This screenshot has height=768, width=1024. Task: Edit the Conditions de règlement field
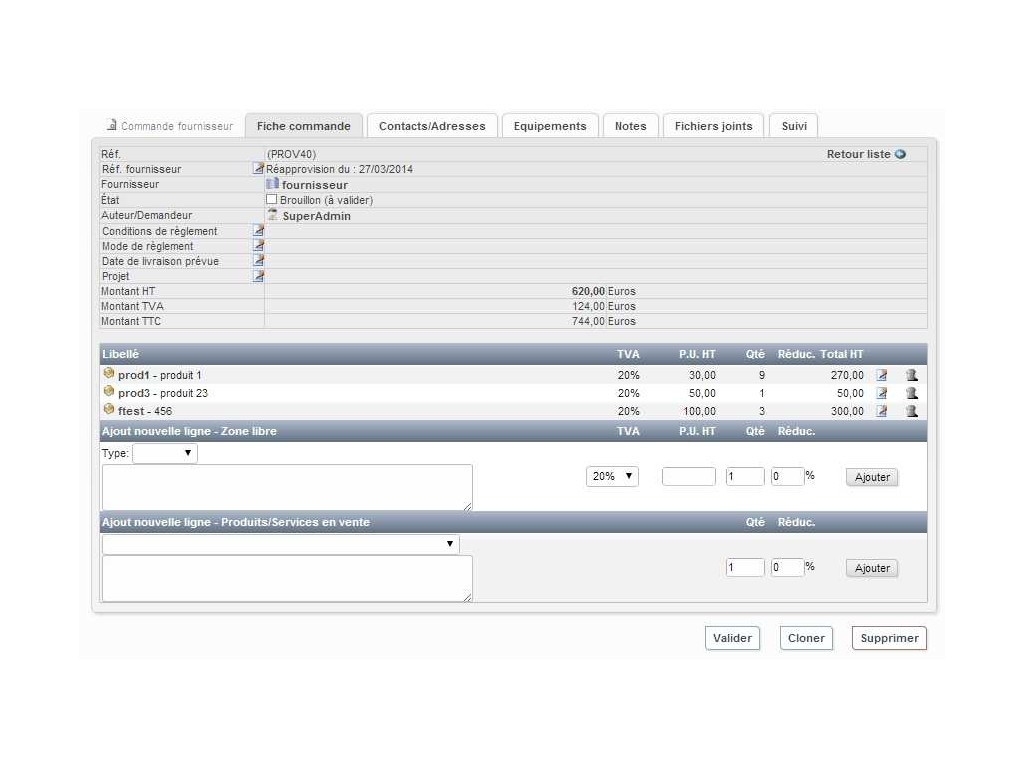pyautogui.click(x=258, y=231)
